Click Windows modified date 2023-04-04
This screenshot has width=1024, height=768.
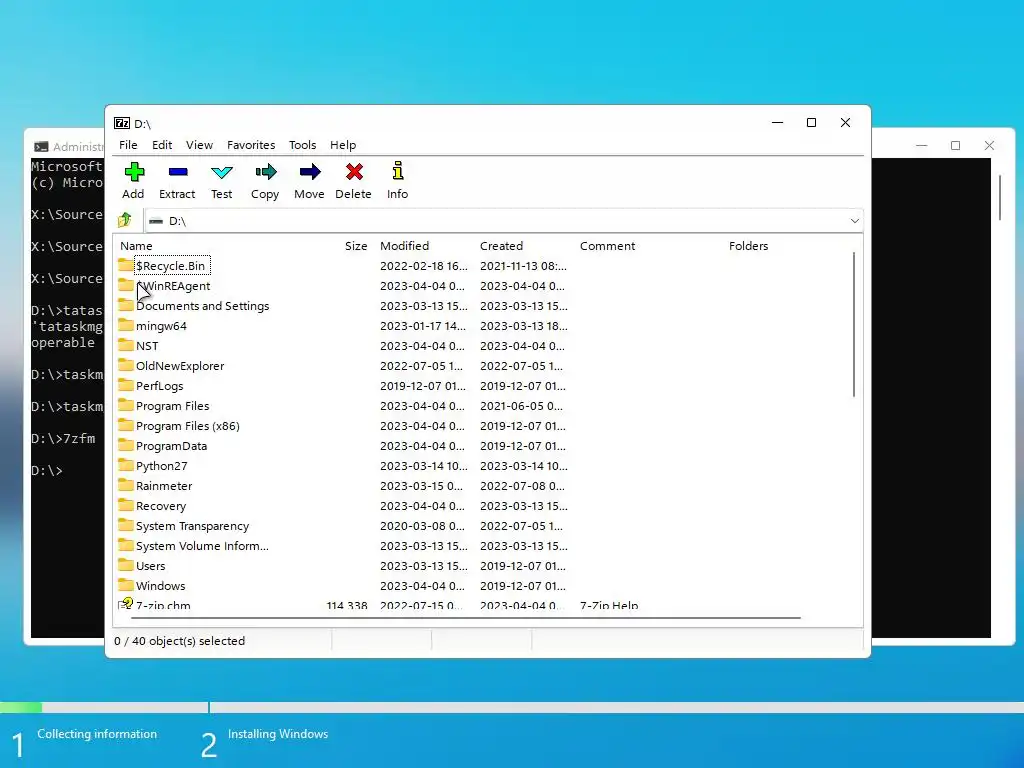click(422, 586)
